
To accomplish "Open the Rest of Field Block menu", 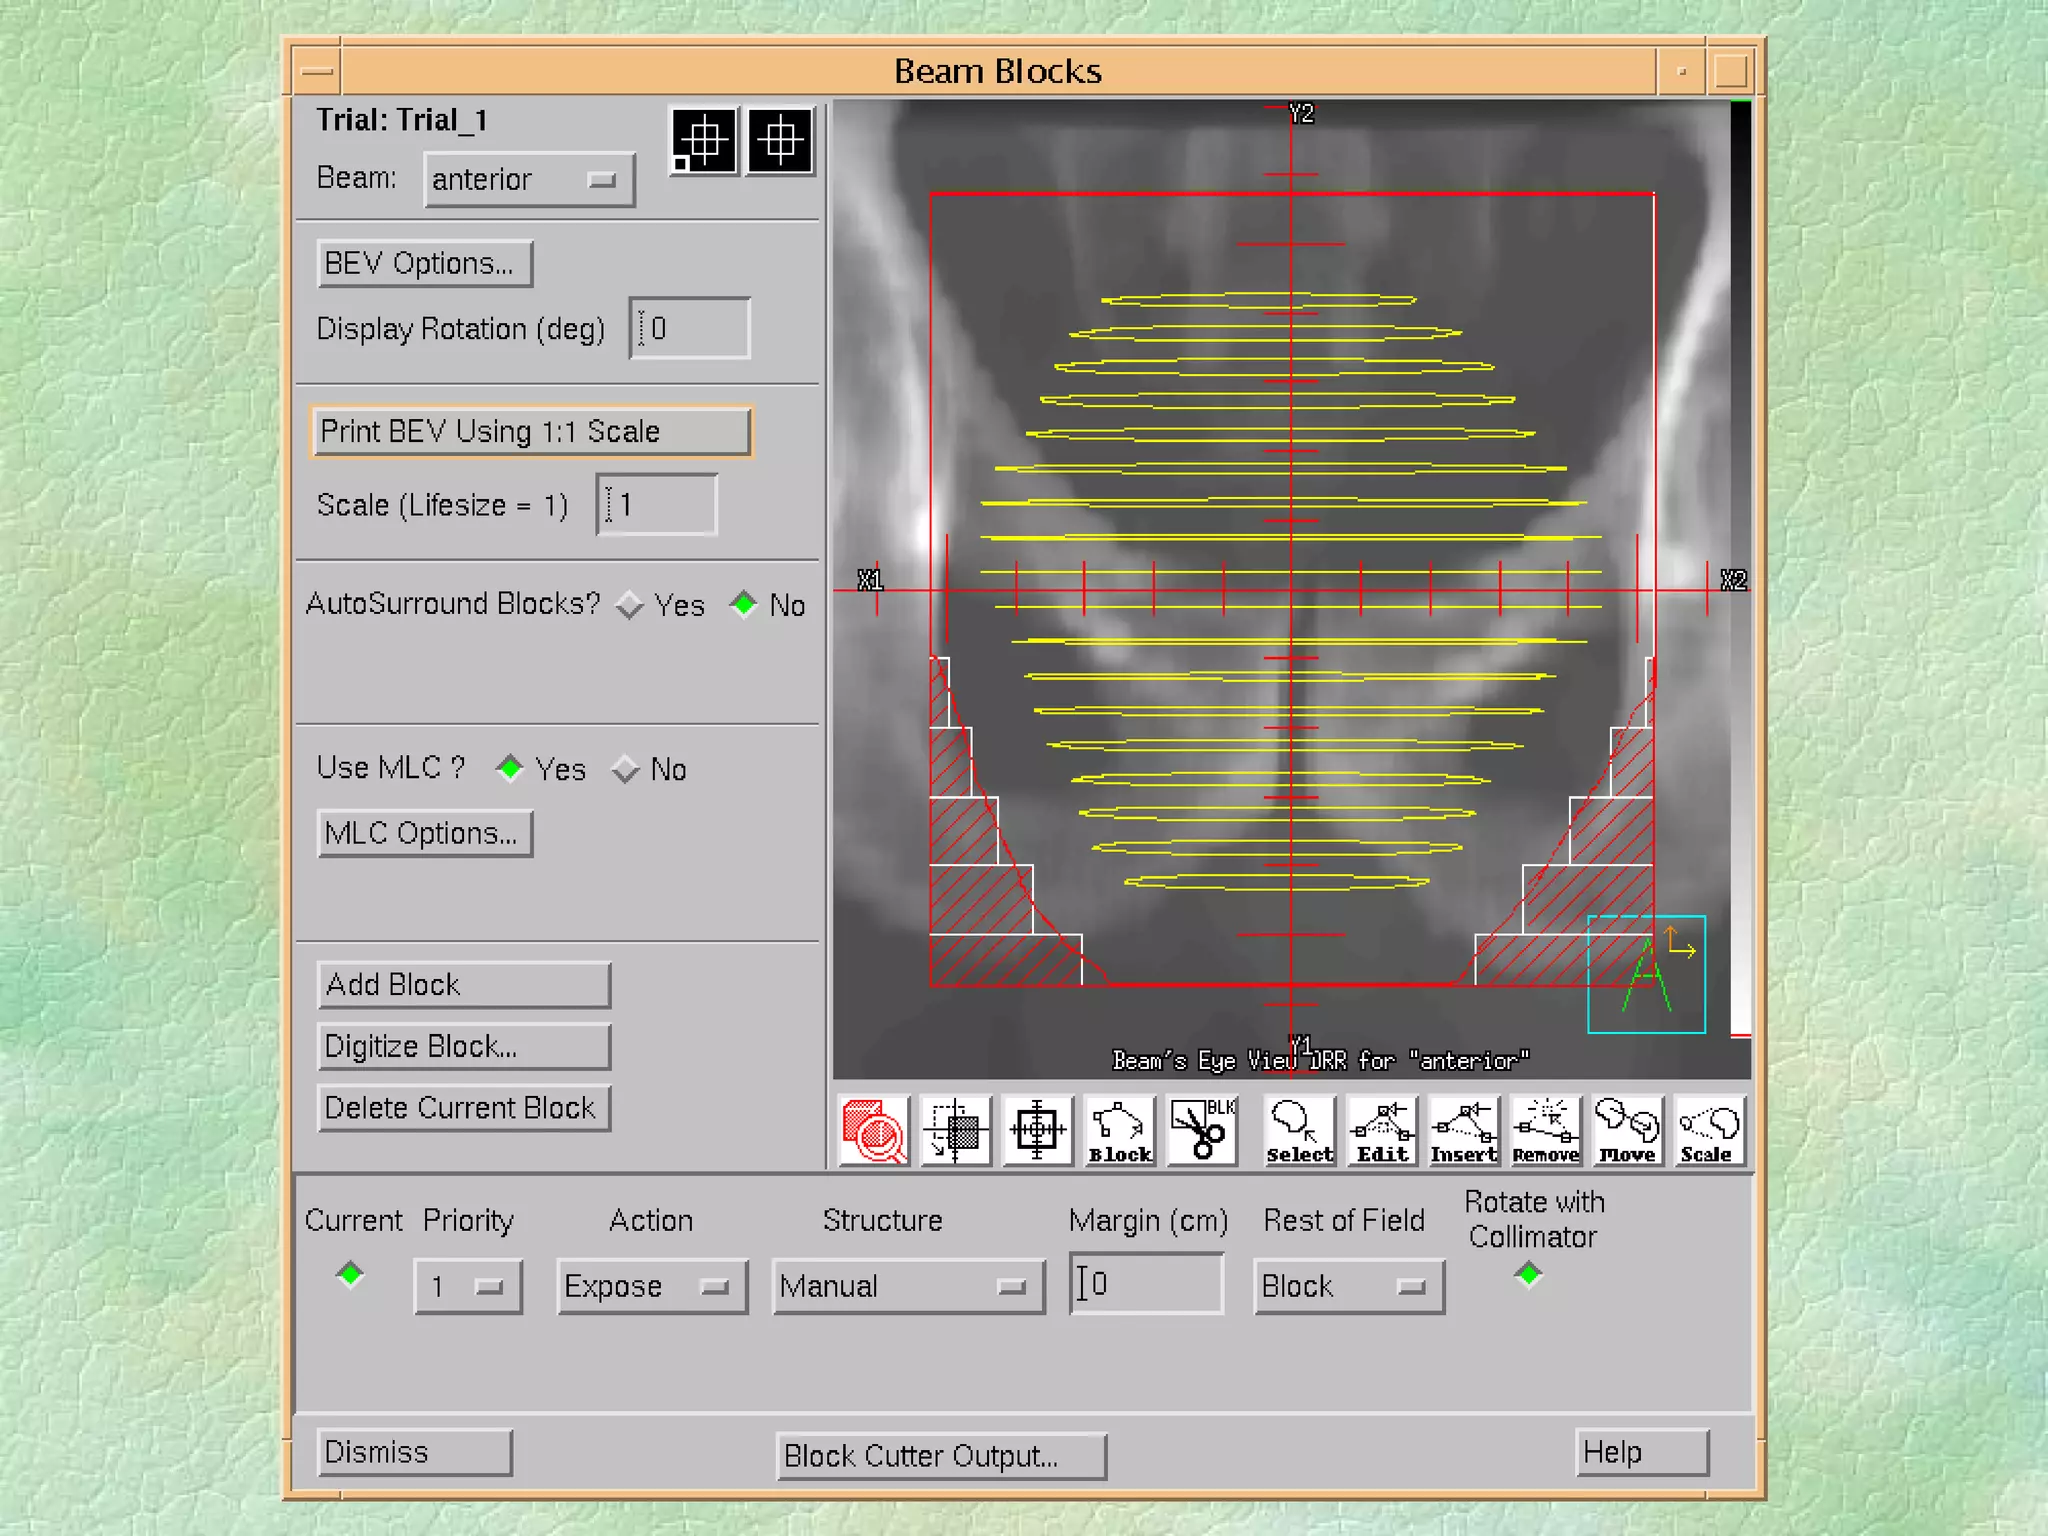I will [x=1348, y=1286].
